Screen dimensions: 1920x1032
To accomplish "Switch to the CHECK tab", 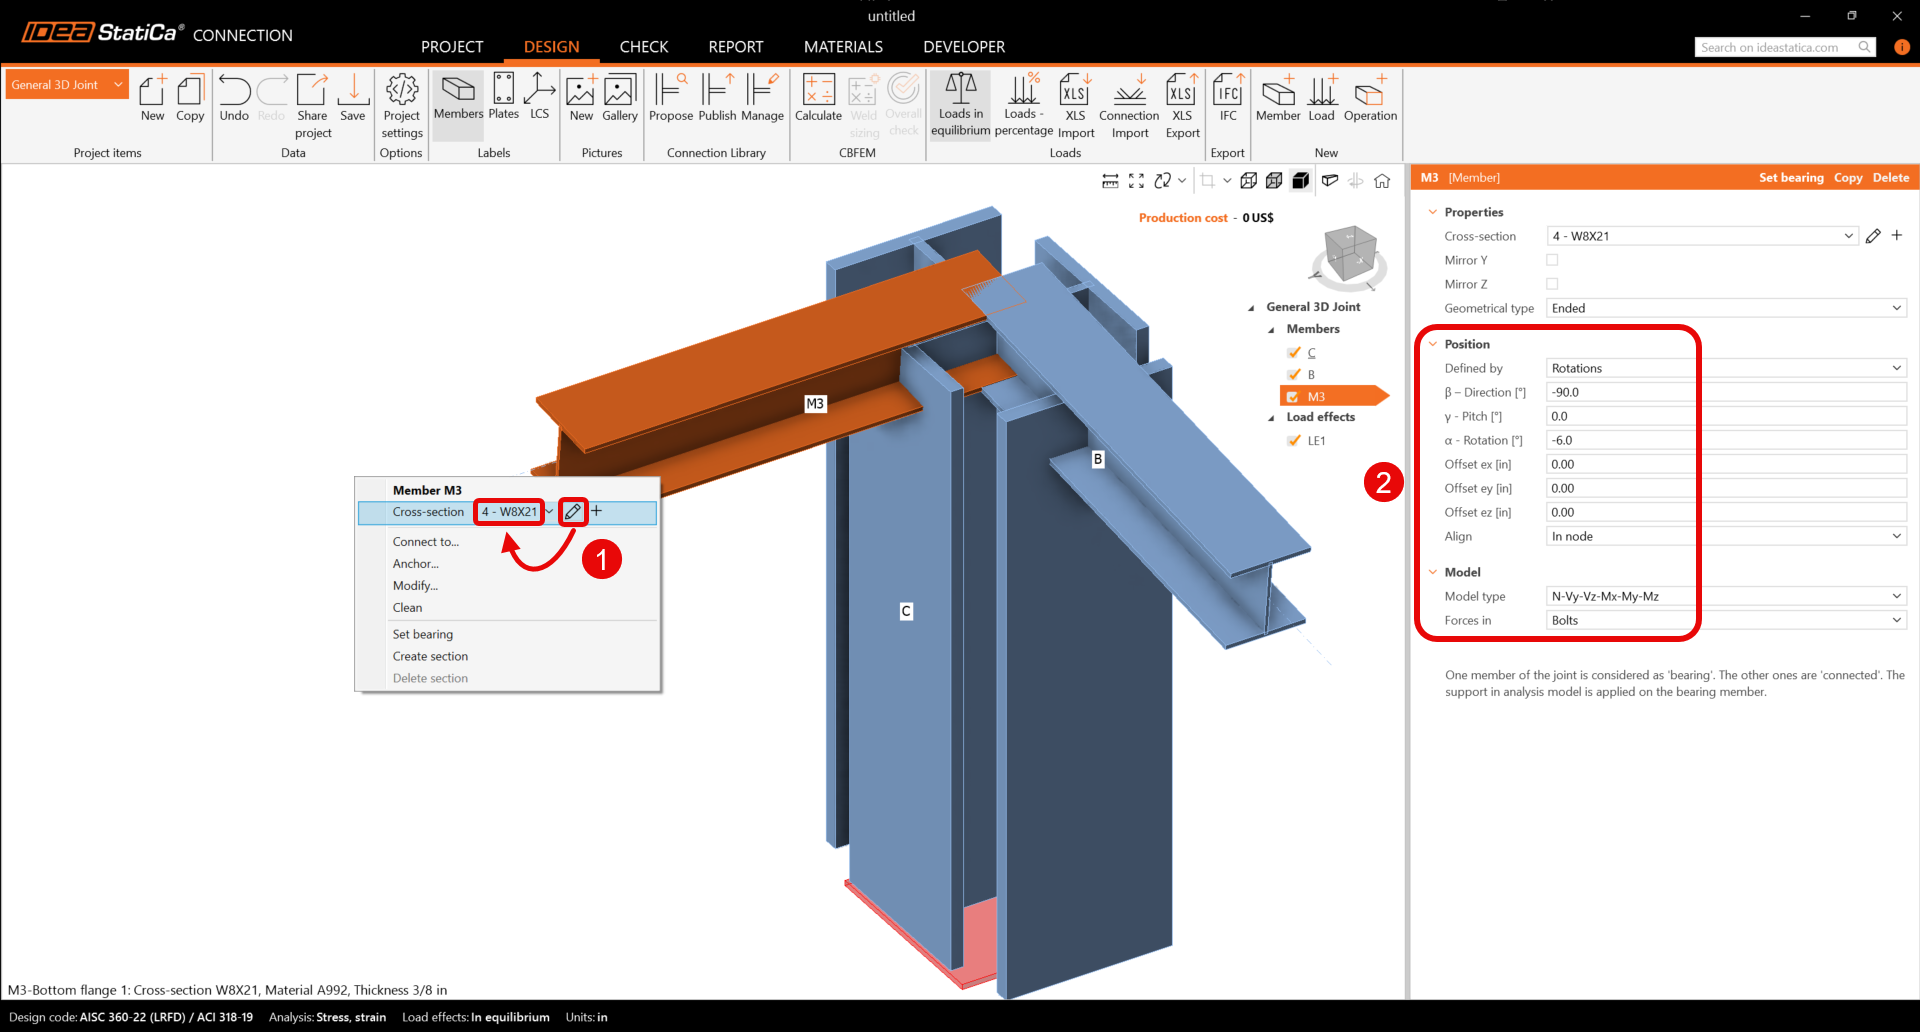I will point(643,47).
